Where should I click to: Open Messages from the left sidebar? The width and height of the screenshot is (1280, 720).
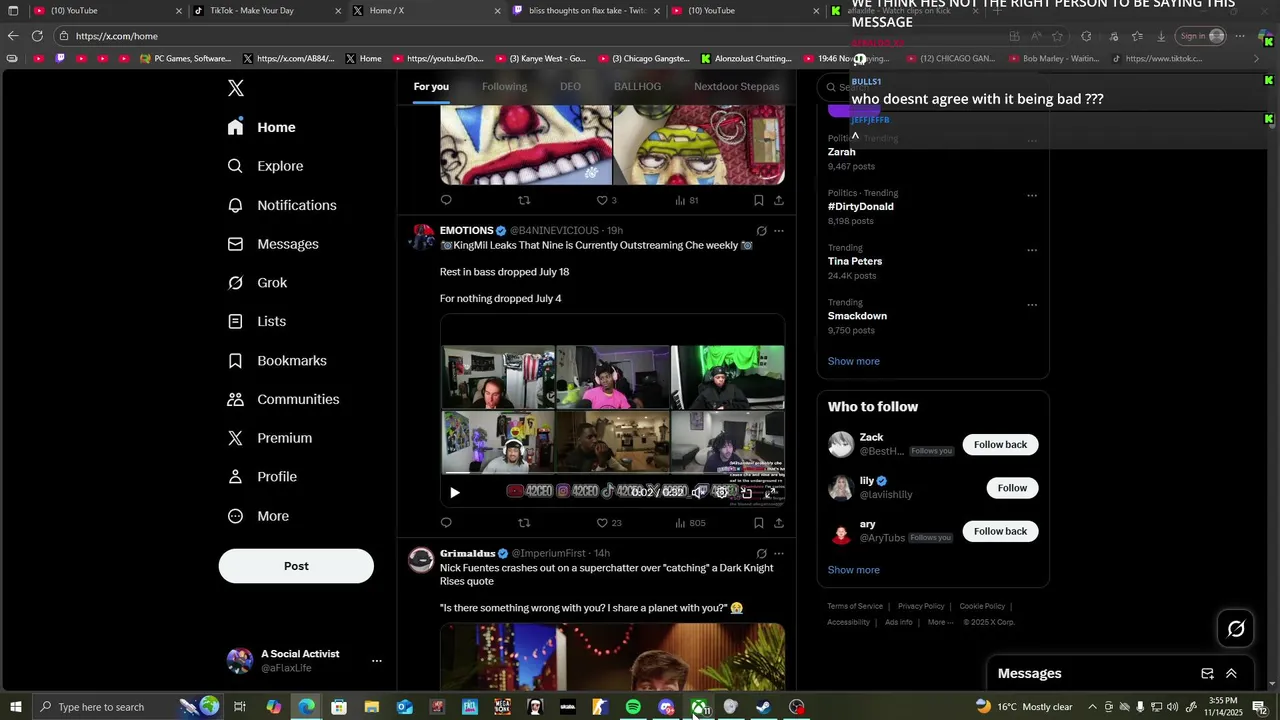coord(273,244)
